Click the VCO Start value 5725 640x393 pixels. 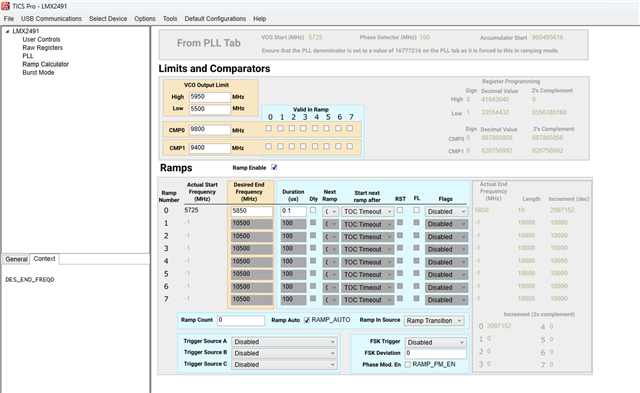(315, 37)
